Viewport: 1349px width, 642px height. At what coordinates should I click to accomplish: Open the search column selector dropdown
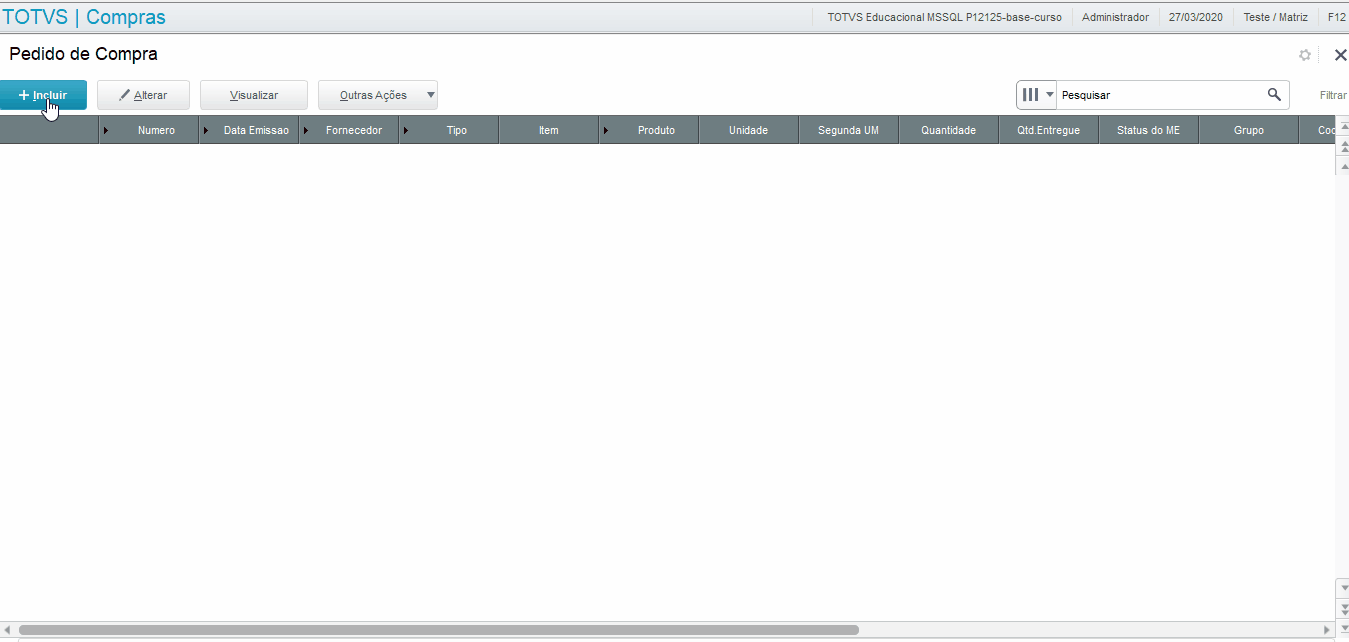pyautogui.click(x=1037, y=95)
